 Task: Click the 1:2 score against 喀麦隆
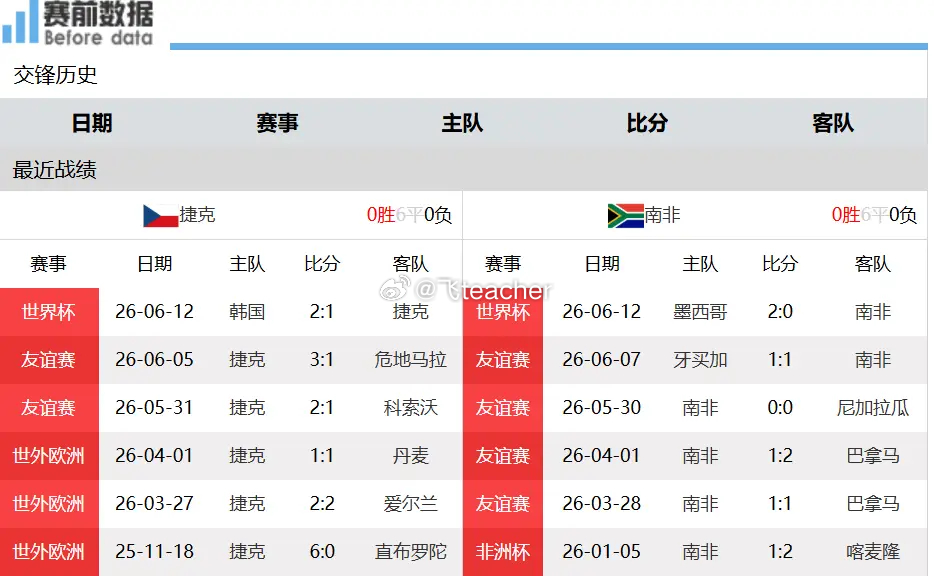click(780, 552)
